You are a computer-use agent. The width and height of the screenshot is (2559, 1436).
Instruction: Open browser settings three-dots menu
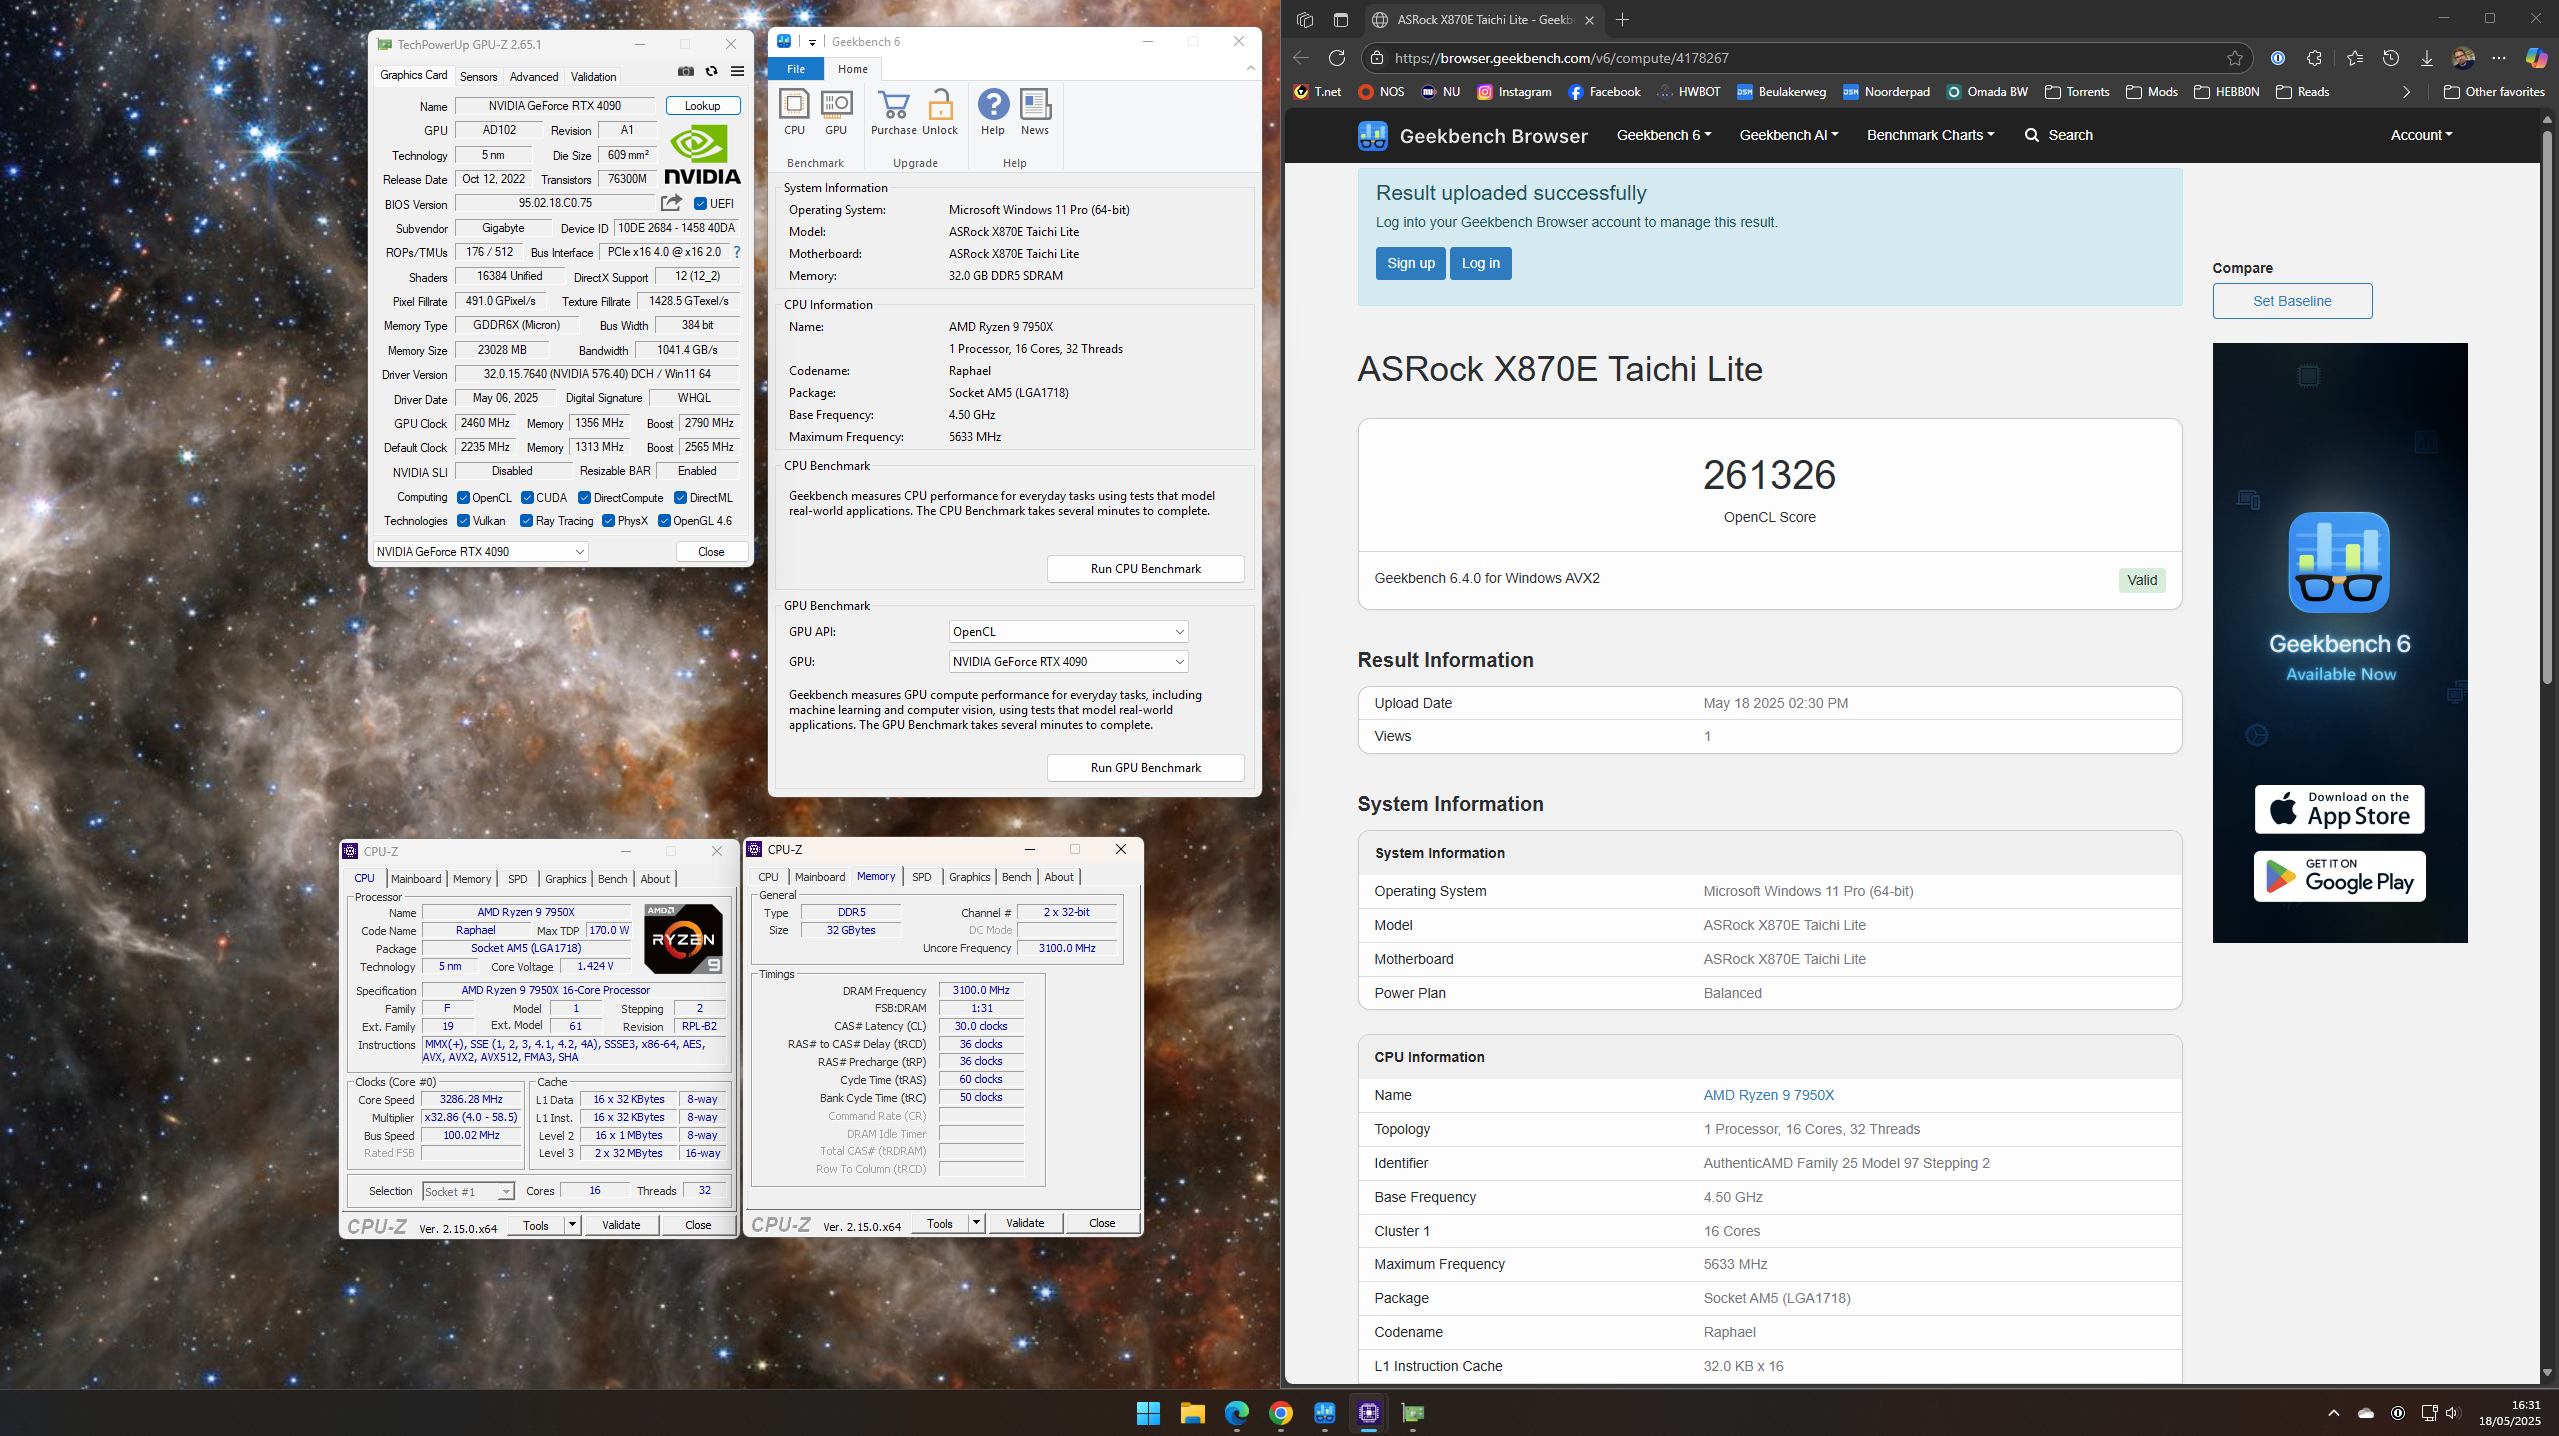coord(2499,58)
